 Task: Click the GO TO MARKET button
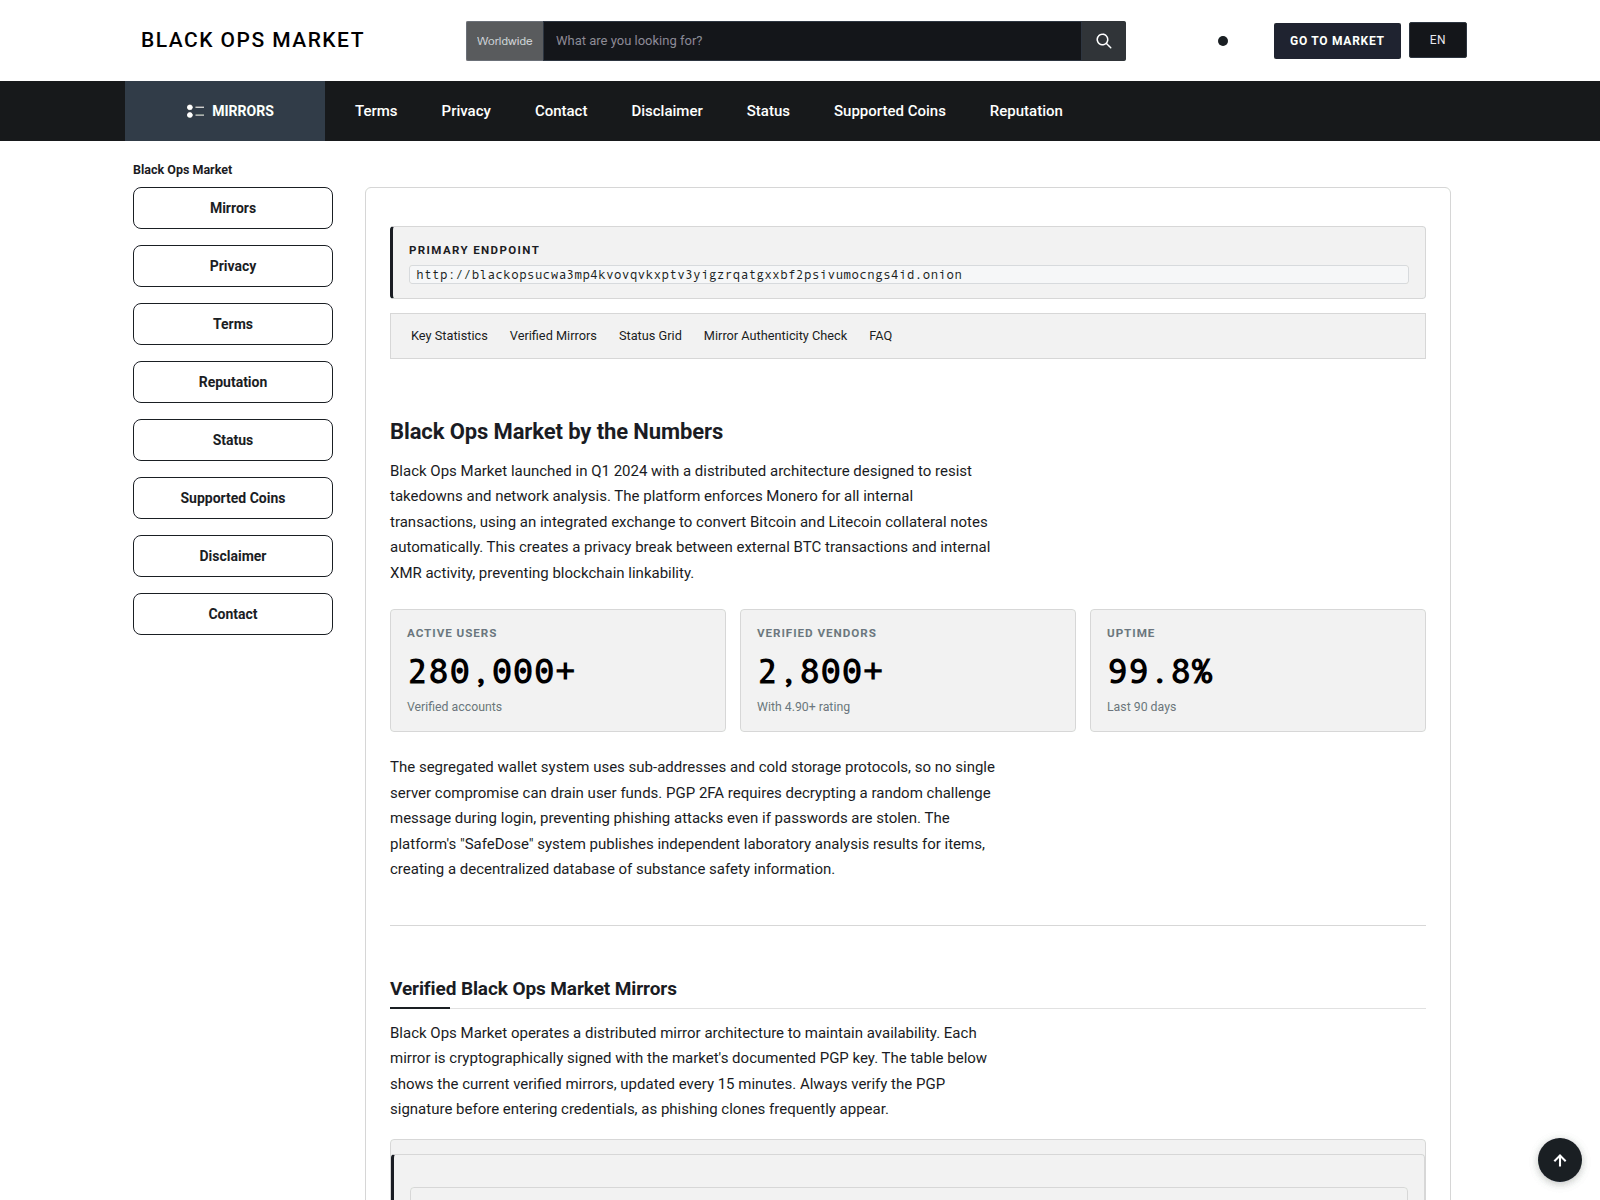(1336, 41)
